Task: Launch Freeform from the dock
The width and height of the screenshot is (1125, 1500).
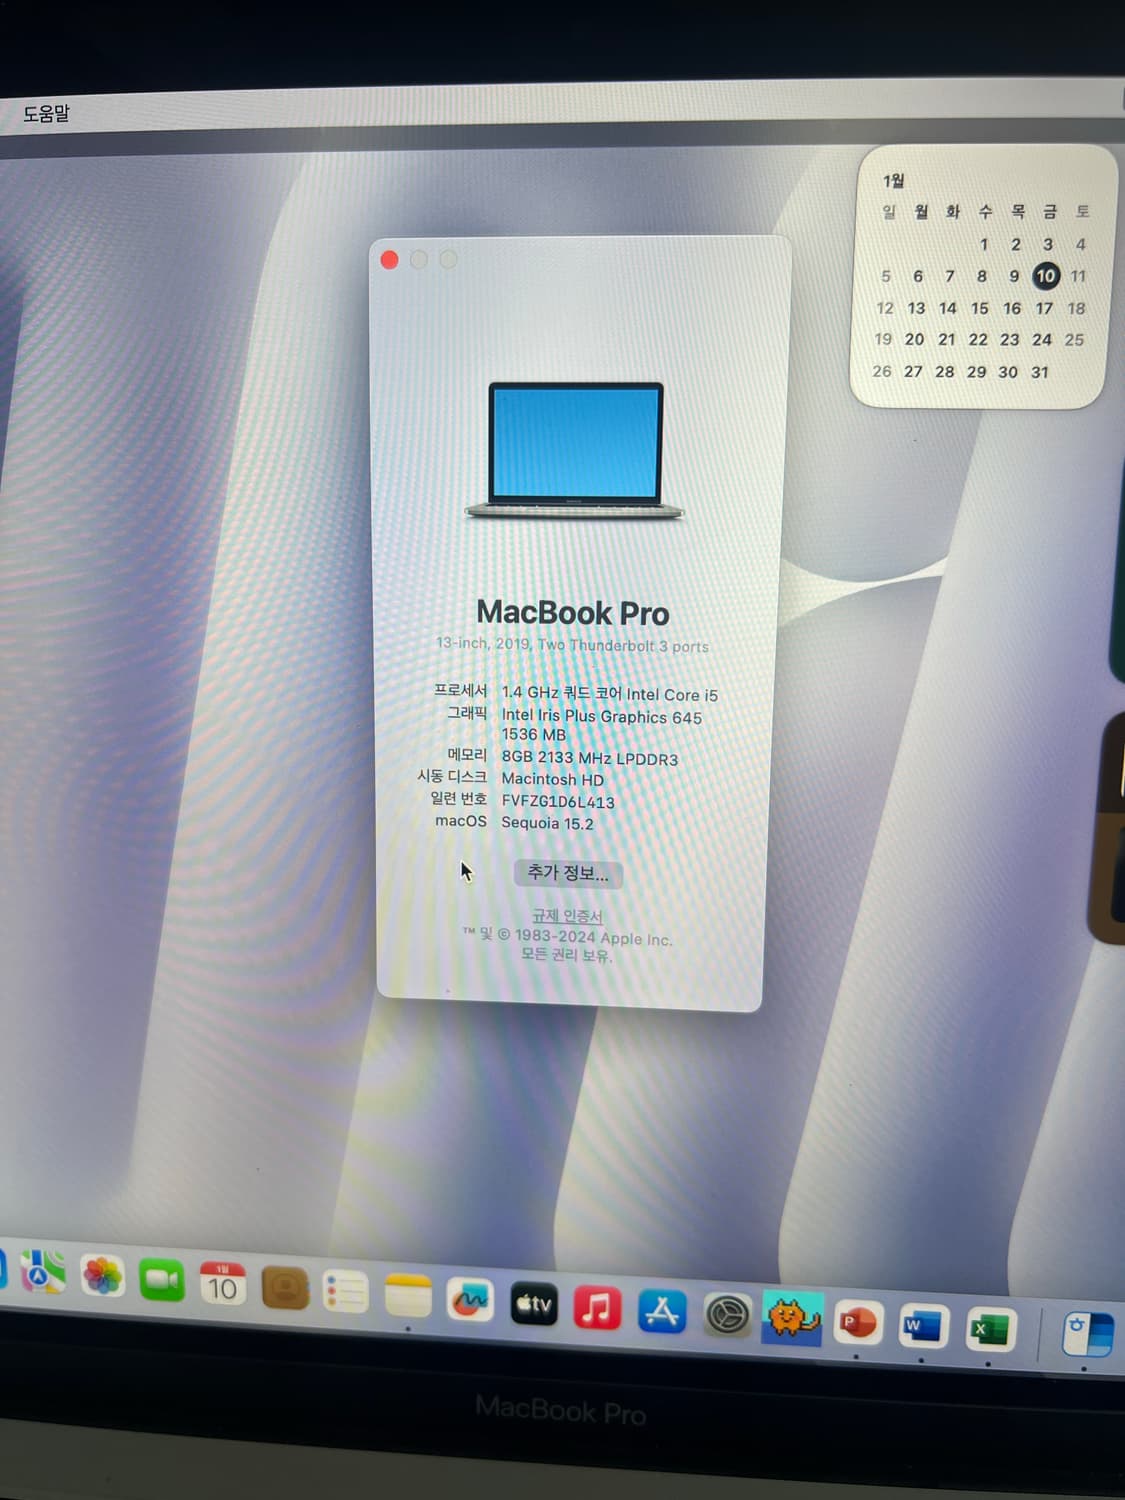Action: pos(470,1300)
